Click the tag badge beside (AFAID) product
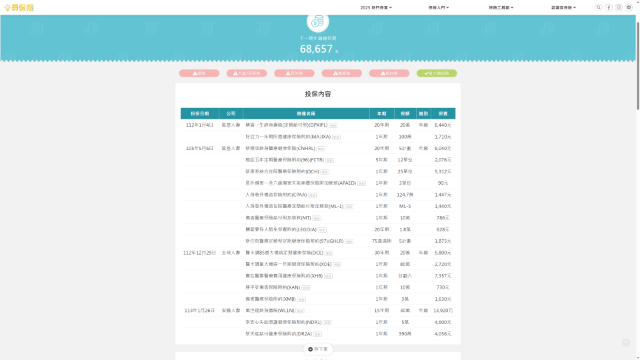The width and height of the screenshot is (640, 360). (x=362, y=183)
